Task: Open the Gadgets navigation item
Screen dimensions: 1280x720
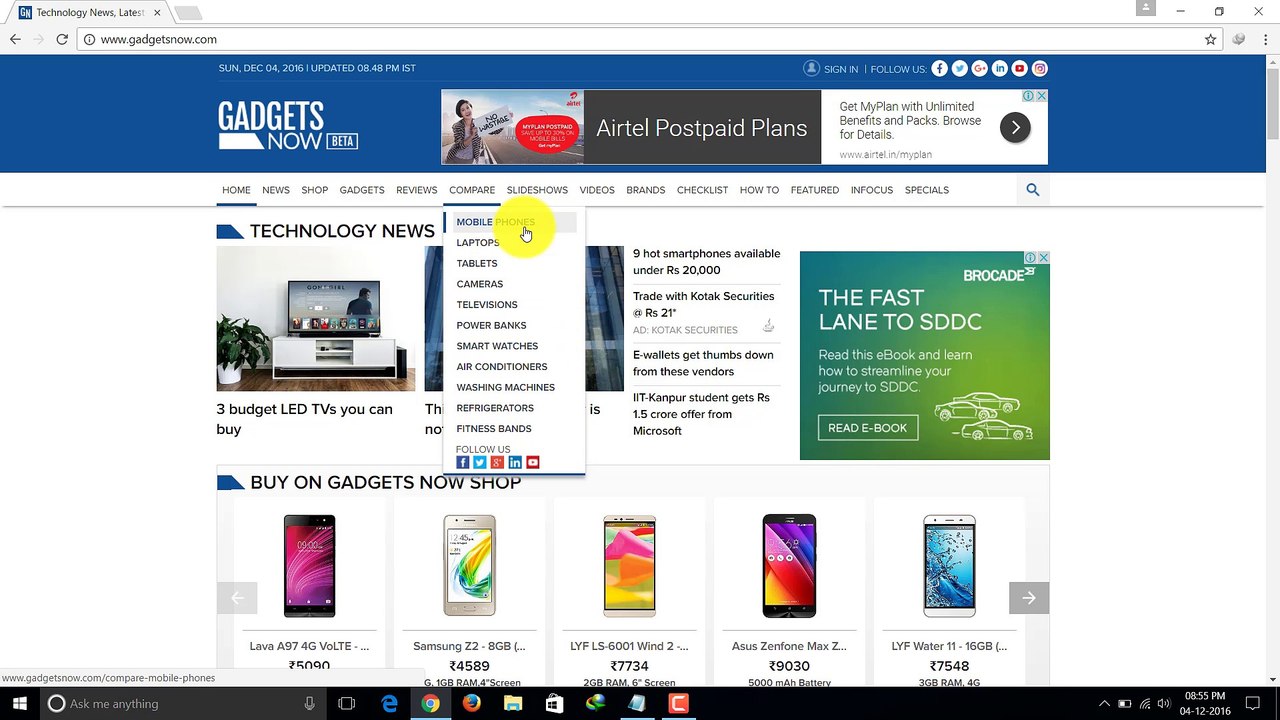Action: (362, 190)
